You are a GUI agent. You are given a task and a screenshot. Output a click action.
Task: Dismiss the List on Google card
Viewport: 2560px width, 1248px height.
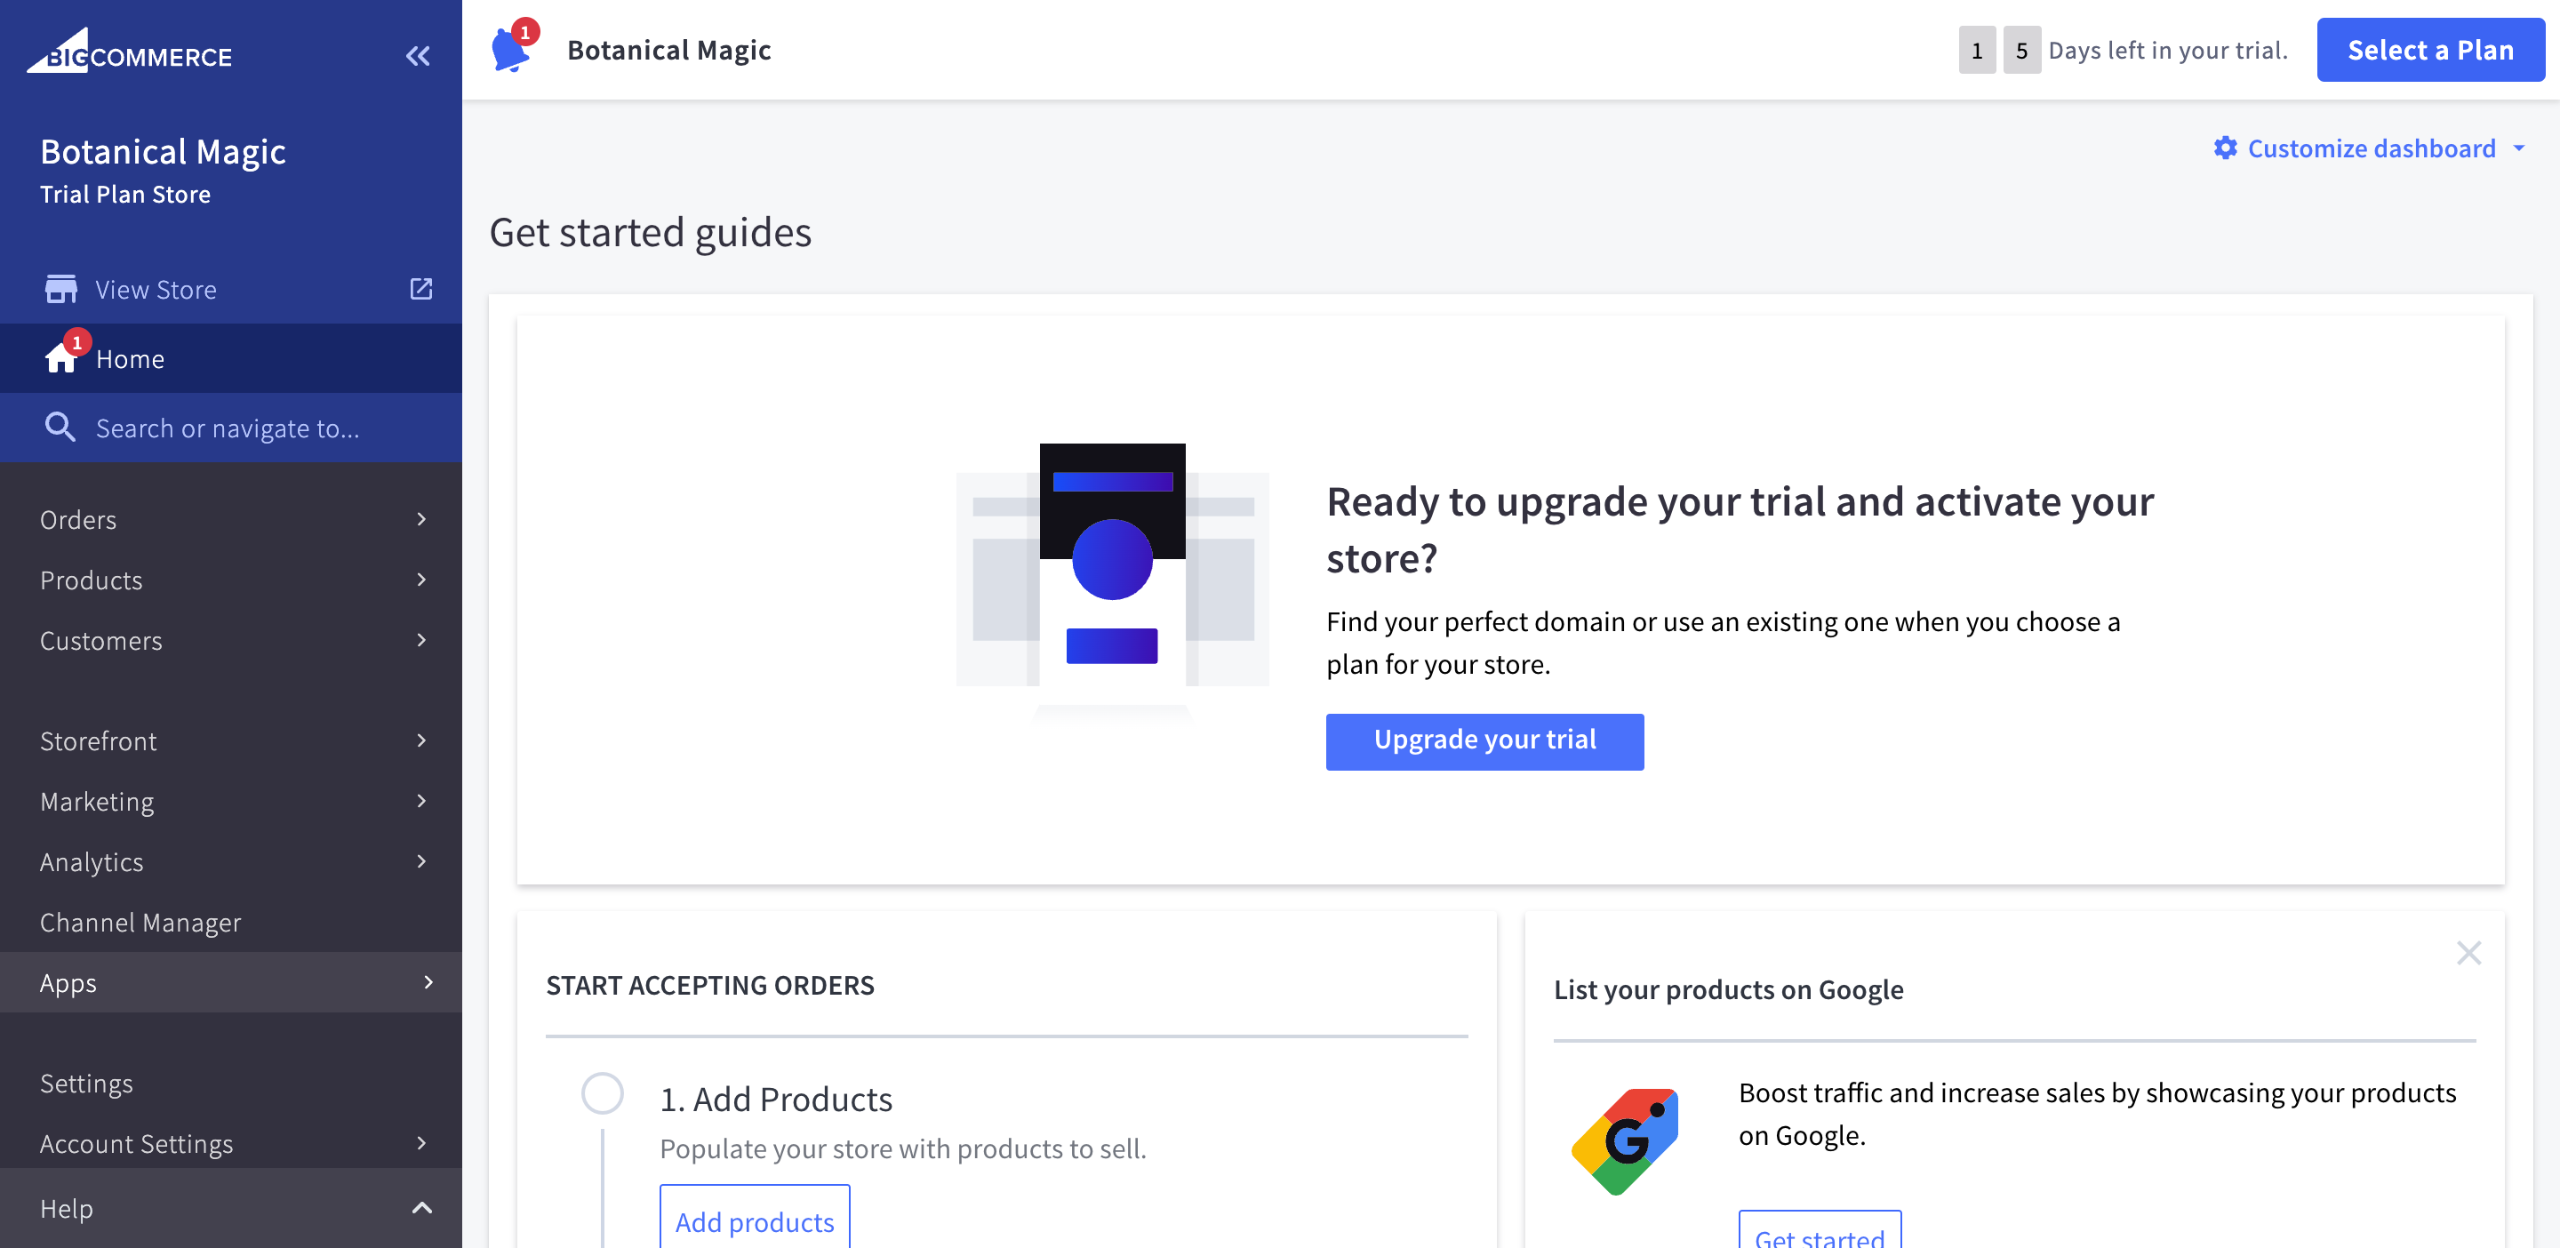tap(2469, 953)
